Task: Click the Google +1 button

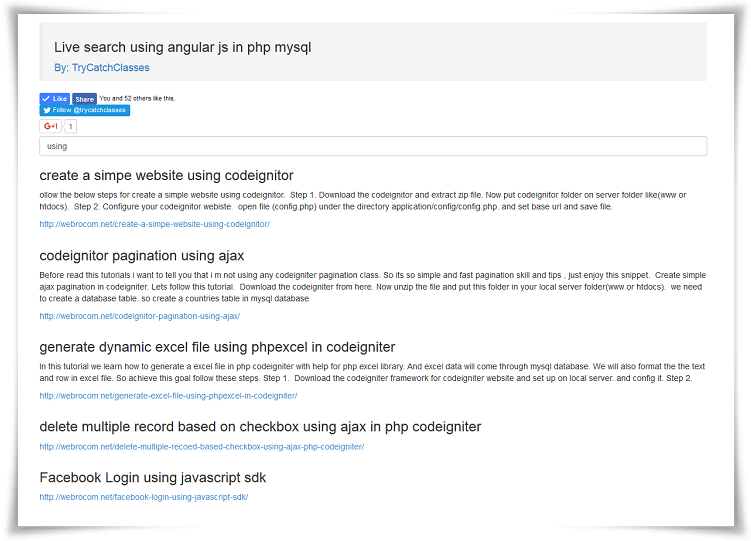Action: click(x=50, y=127)
